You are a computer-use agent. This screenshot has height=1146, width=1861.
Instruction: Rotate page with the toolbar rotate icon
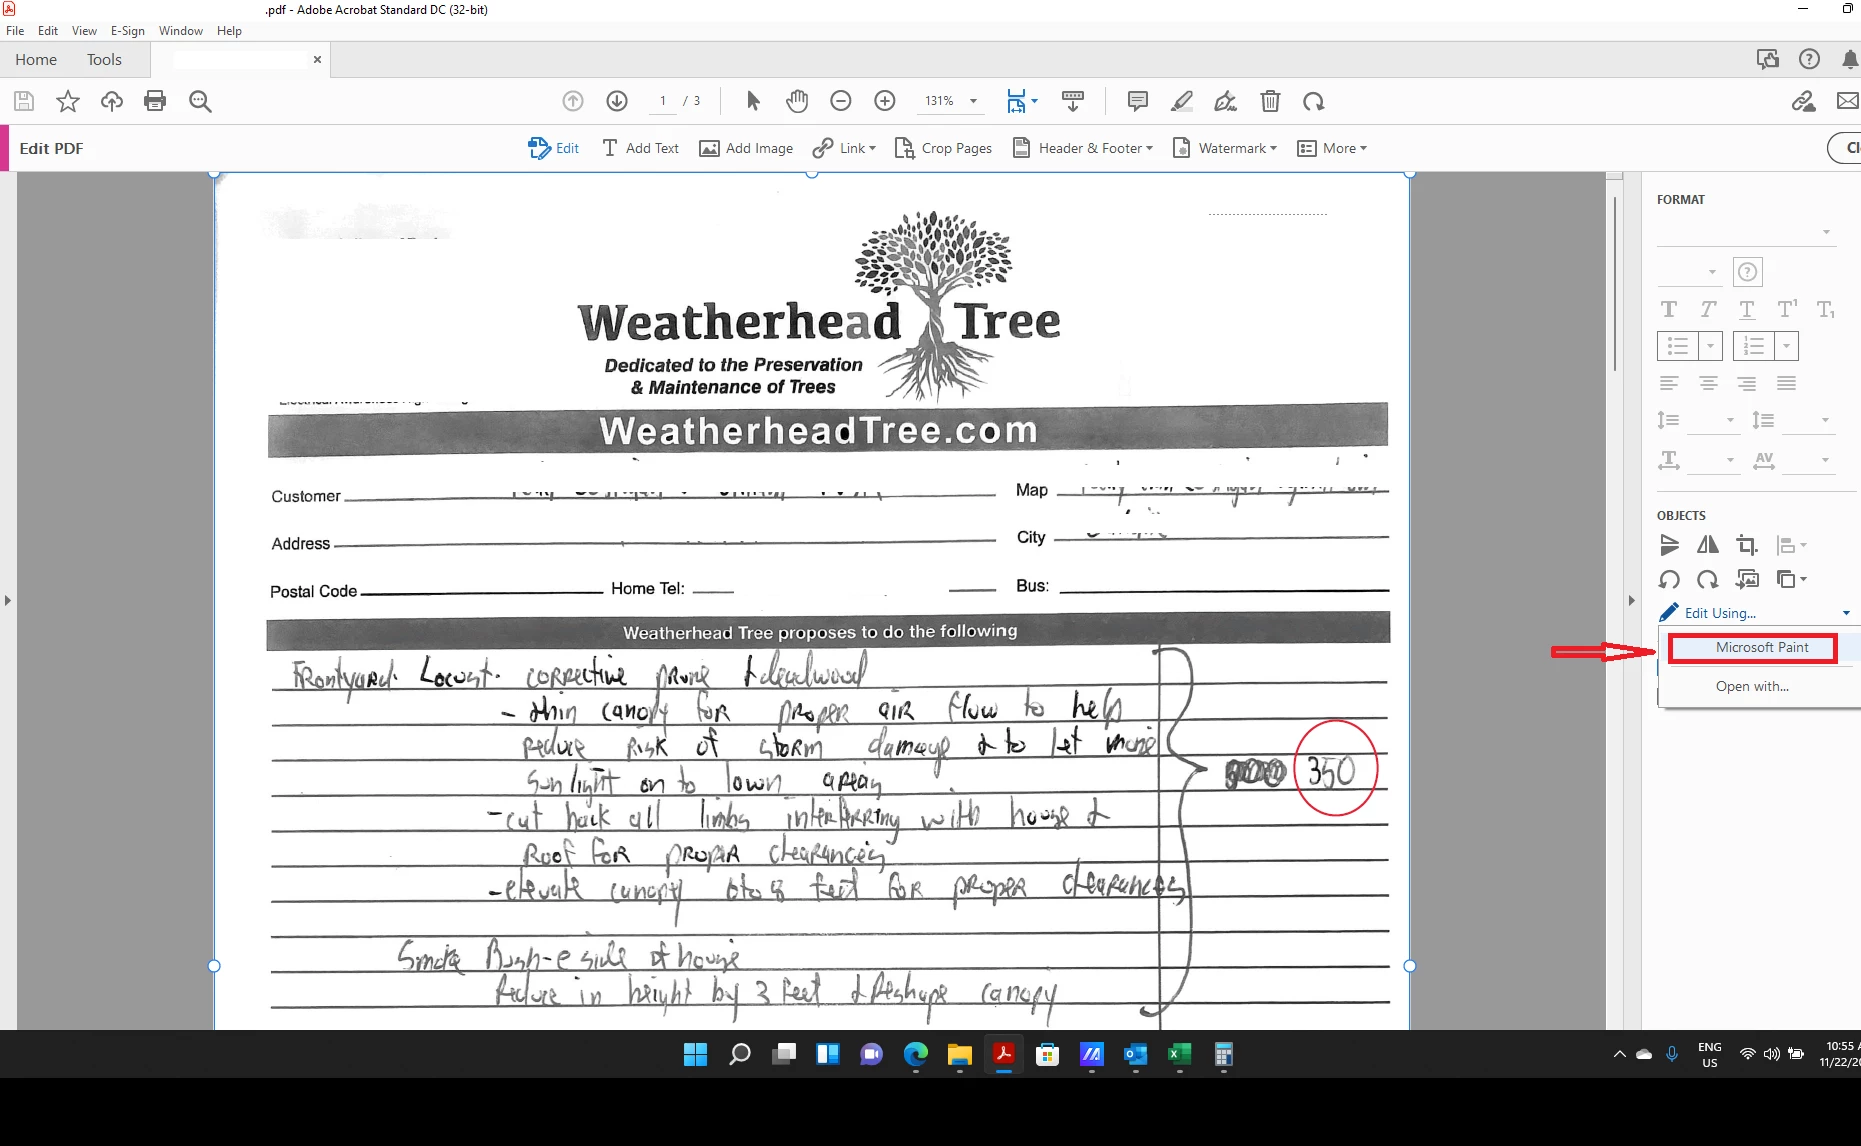(1314, 101)
